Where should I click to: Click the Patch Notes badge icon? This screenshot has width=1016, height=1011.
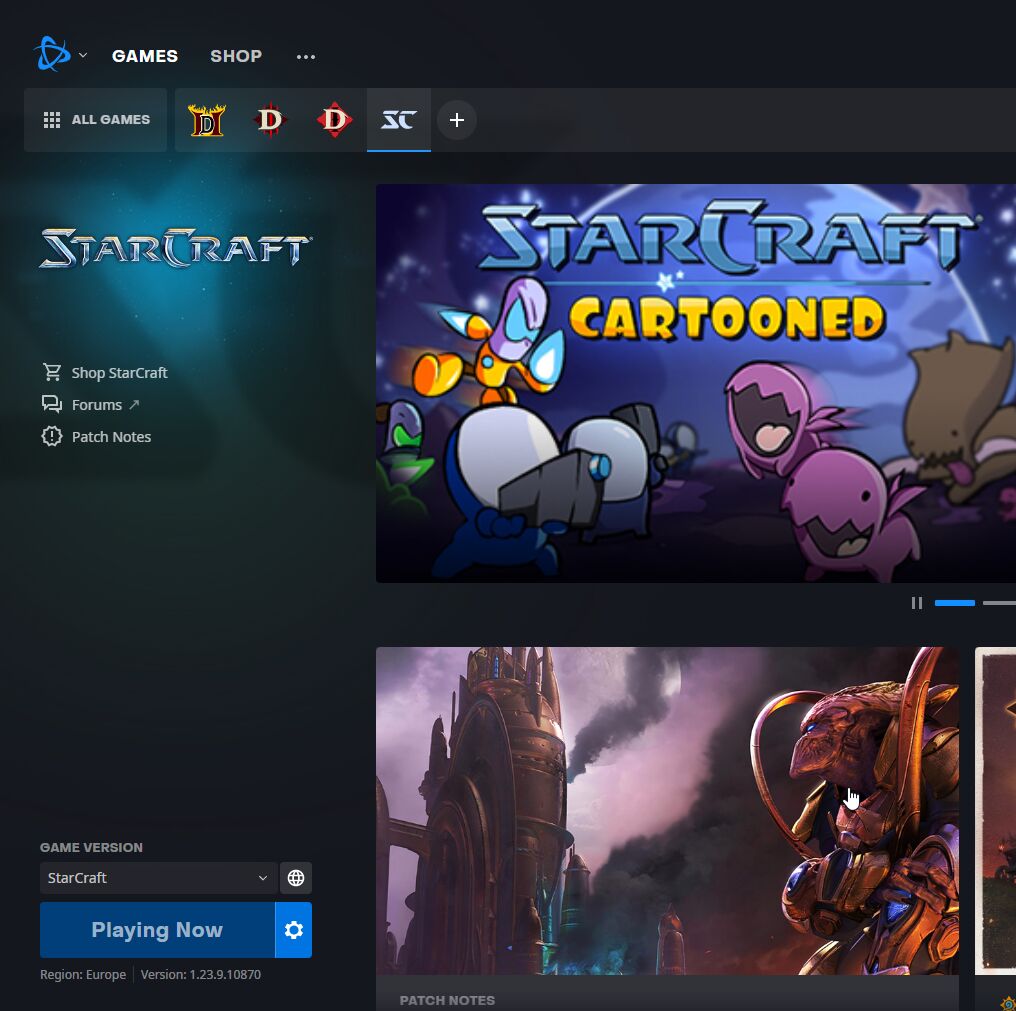pos(52,436)
